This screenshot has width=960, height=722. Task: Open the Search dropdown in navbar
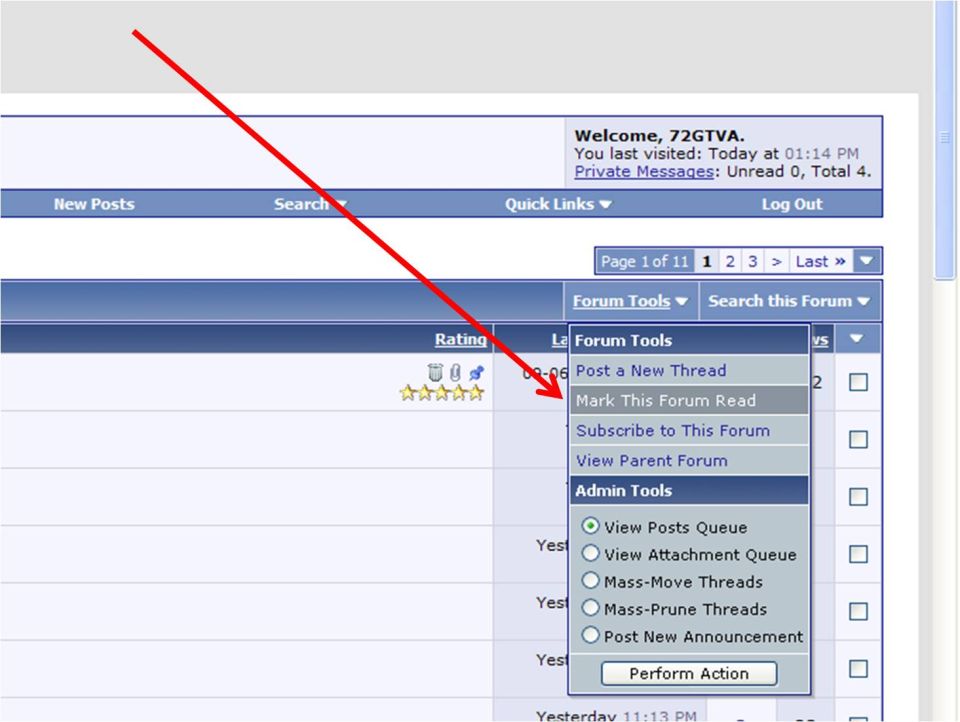click(x=310, y=204)
